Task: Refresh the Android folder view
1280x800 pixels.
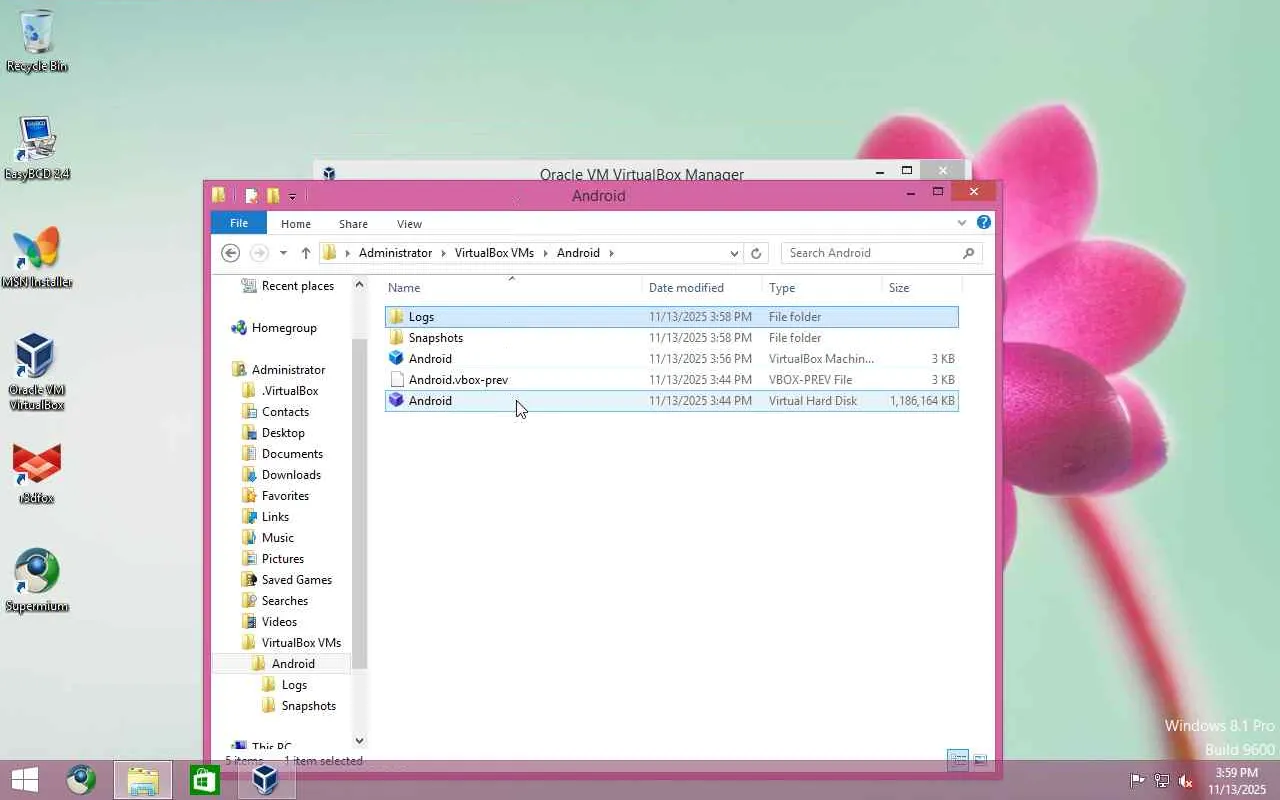Action: (756, 253)
